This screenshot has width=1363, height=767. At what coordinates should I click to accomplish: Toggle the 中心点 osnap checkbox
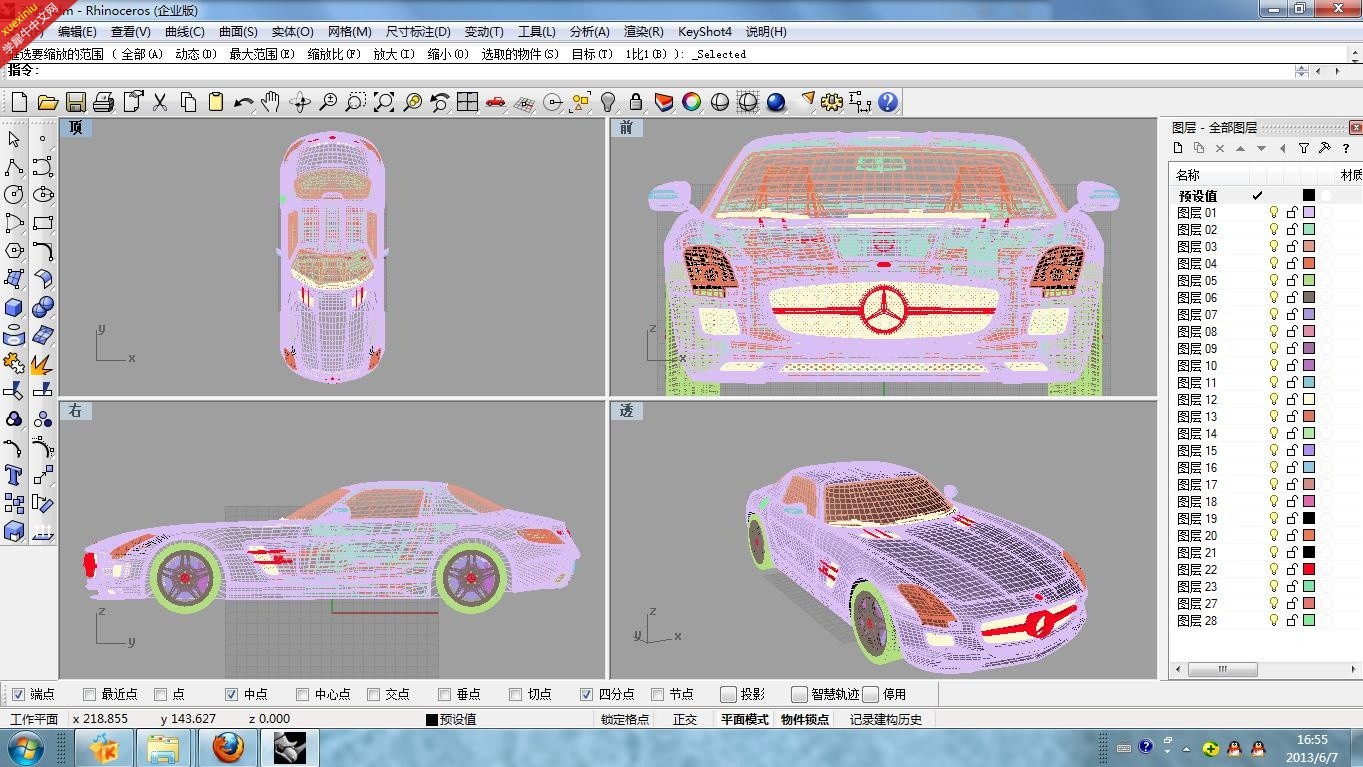(303, 694)
